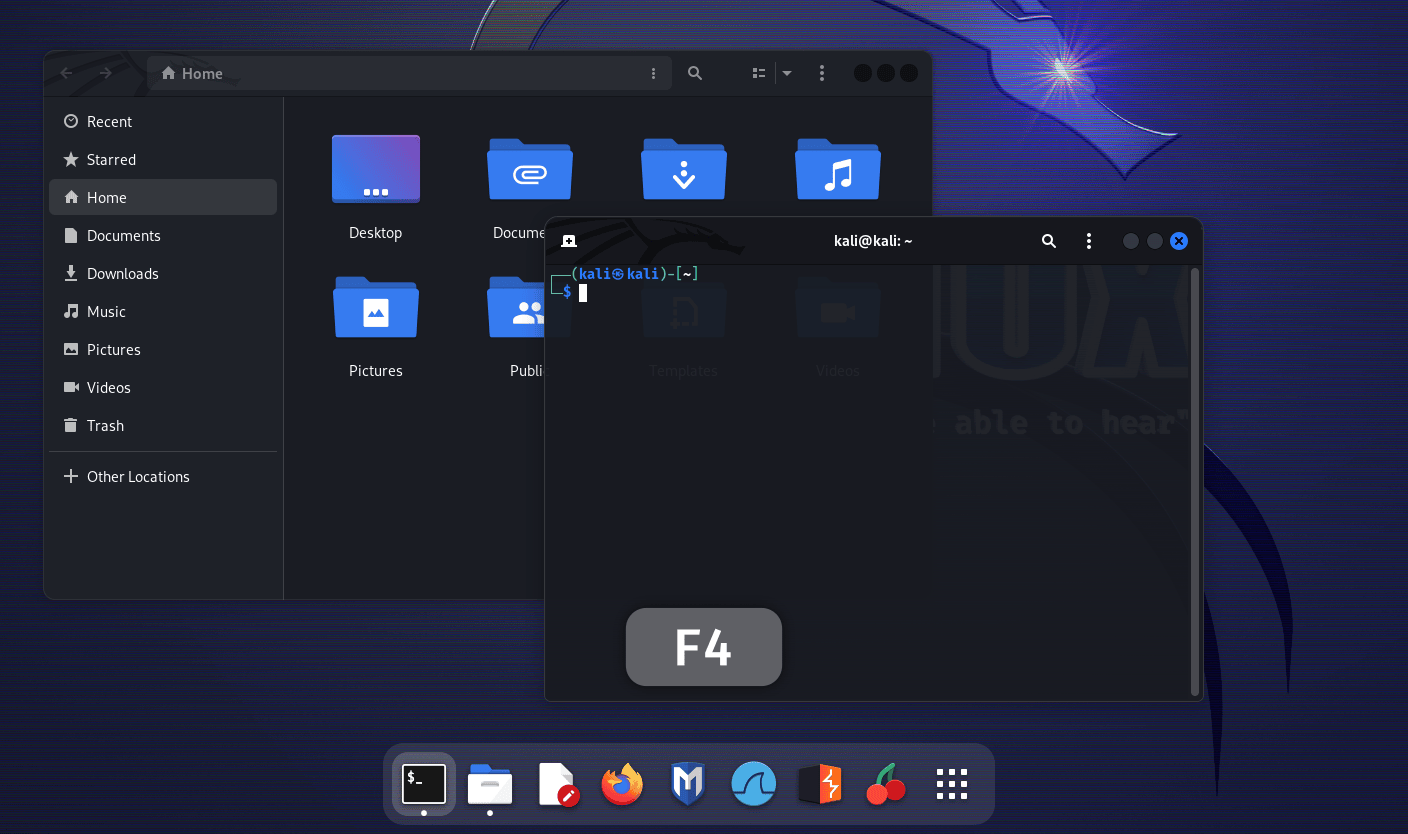Open Other Locations
This screenshot has height=834, width=1408.
(138, 476)
